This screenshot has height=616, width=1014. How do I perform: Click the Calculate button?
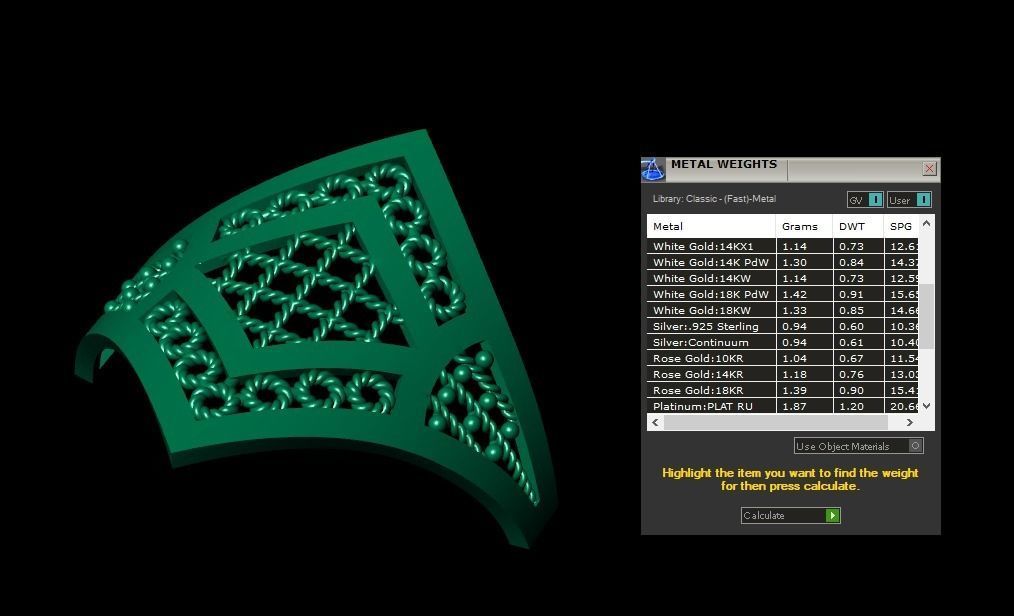790,515
